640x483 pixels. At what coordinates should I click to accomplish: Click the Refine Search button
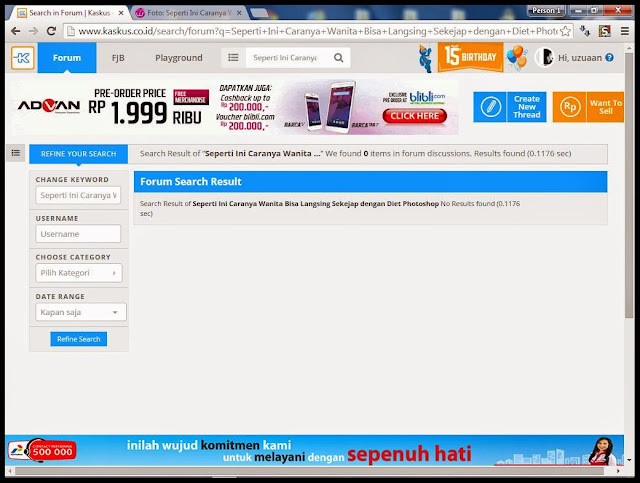(x=78, y=339)
